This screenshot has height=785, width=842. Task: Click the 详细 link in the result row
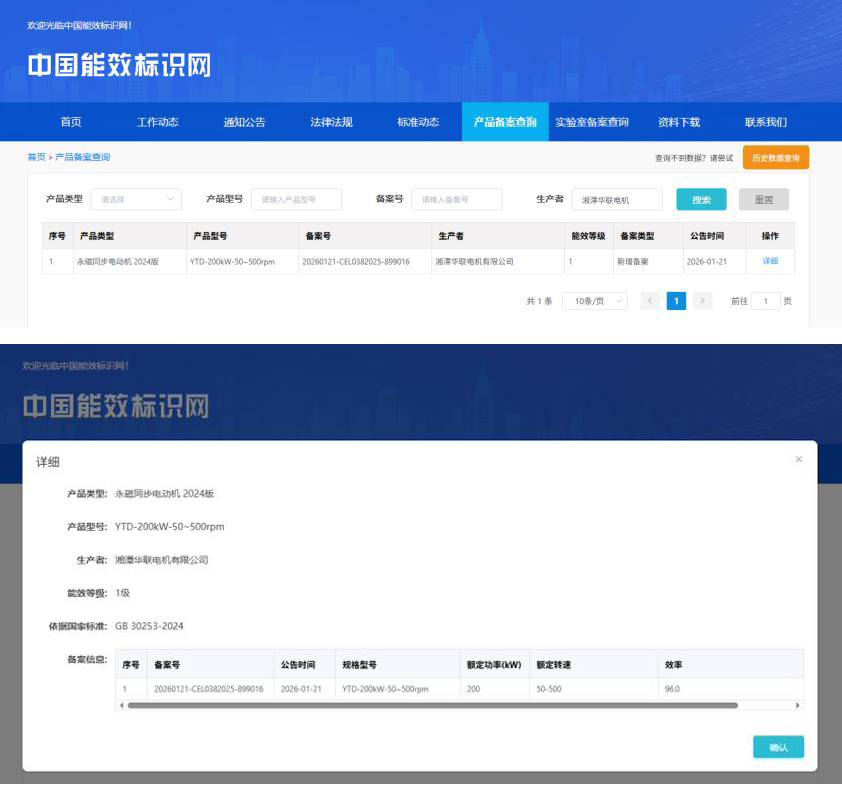click(x=770, y=261)
